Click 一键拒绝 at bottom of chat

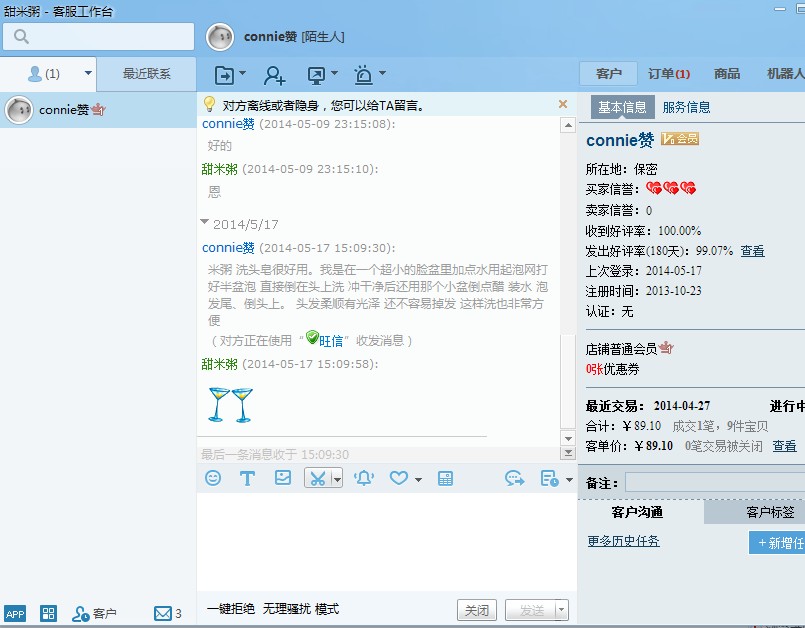pyautogui.click(x=231, y=609)
